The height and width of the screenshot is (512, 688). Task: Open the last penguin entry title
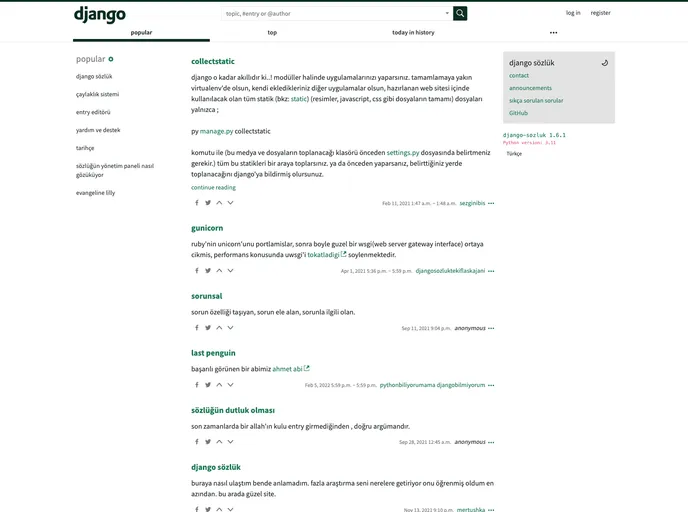(x=213, y=353)
